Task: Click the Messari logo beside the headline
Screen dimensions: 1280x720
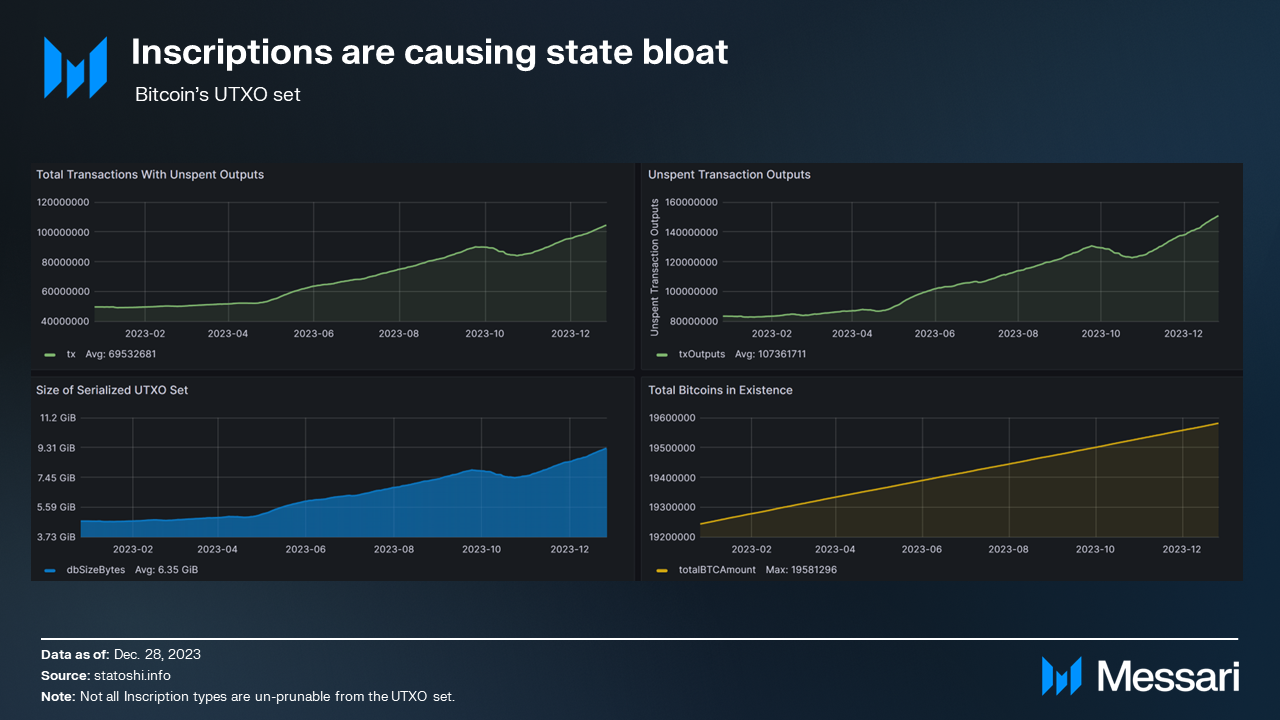Action: pyautogui.click(x=75, y=68)
